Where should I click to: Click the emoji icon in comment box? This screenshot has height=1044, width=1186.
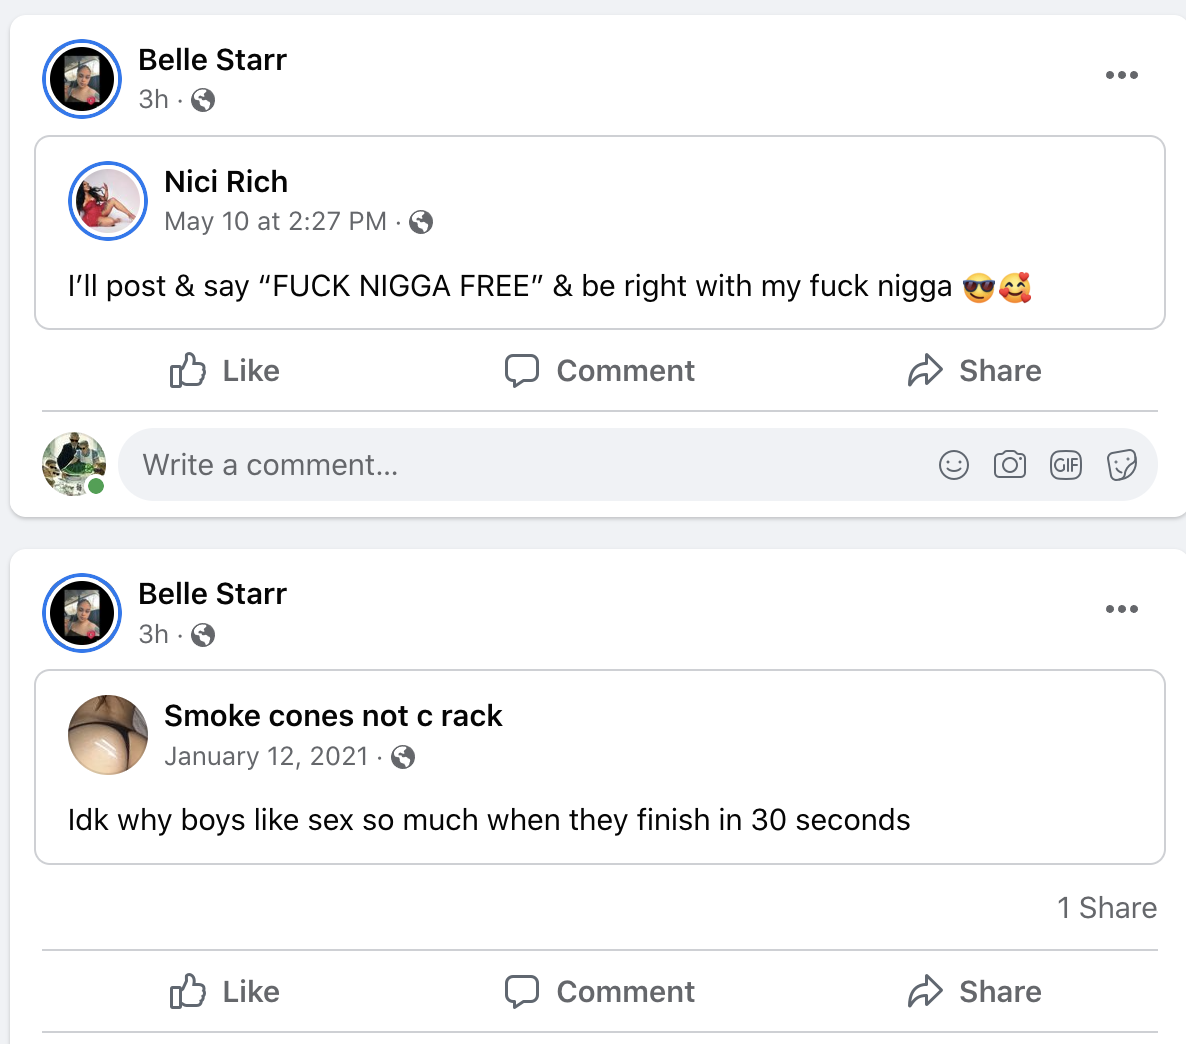954,465
